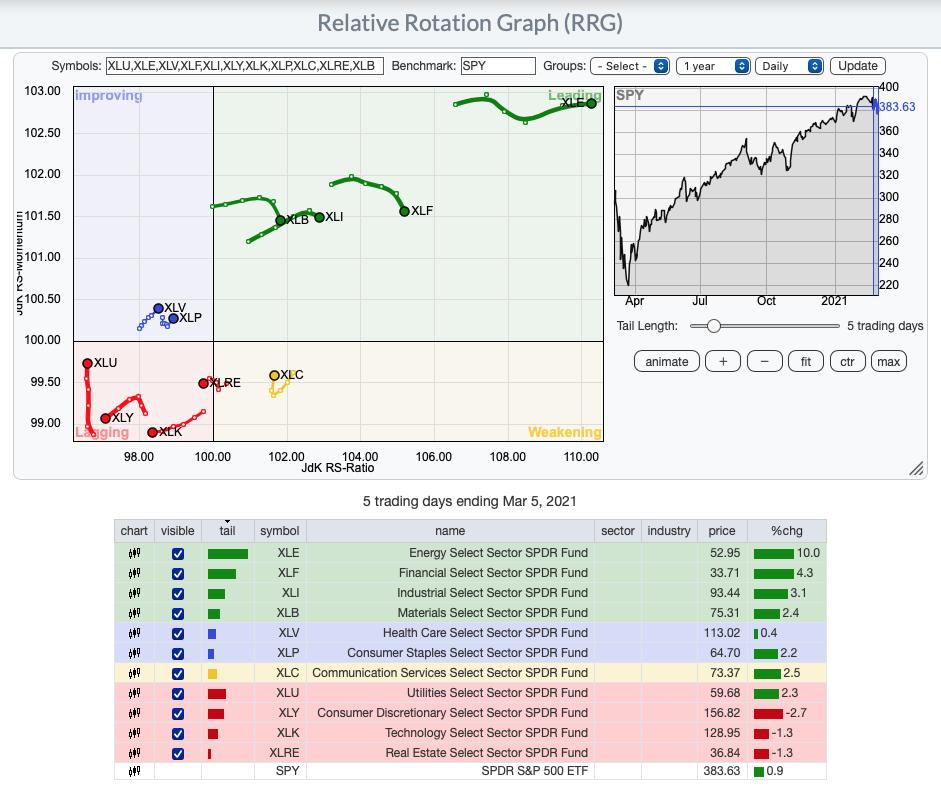Click Energy Select Sector SPDR Fund name
The height and width of the screenshot is (786, 941).
pos(498,553)
